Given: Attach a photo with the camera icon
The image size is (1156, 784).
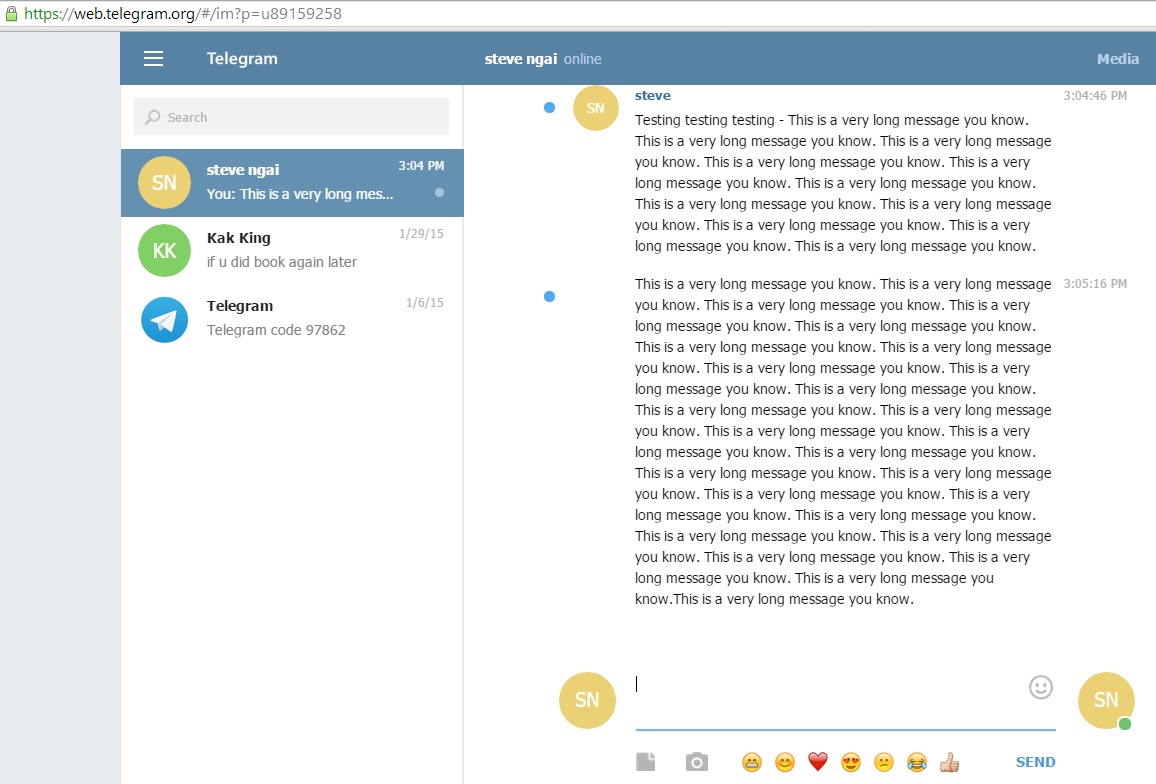Looking at the screenshot, I should tap(696, 762).
